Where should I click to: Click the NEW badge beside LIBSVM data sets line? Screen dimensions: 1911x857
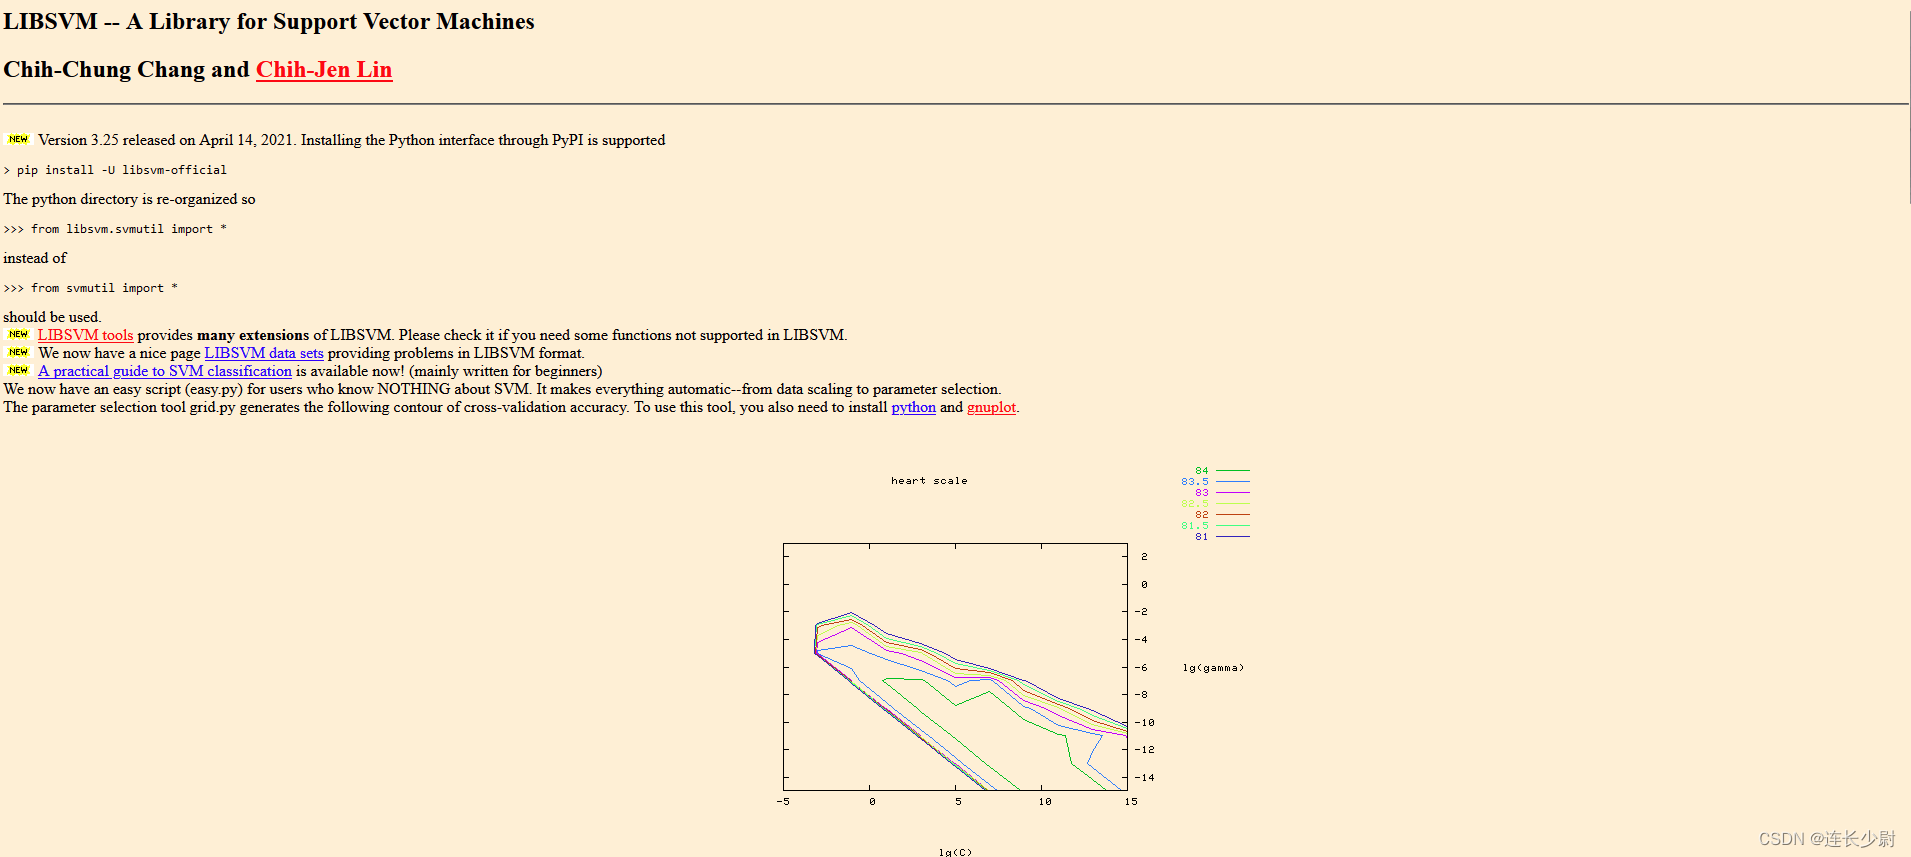18,352
